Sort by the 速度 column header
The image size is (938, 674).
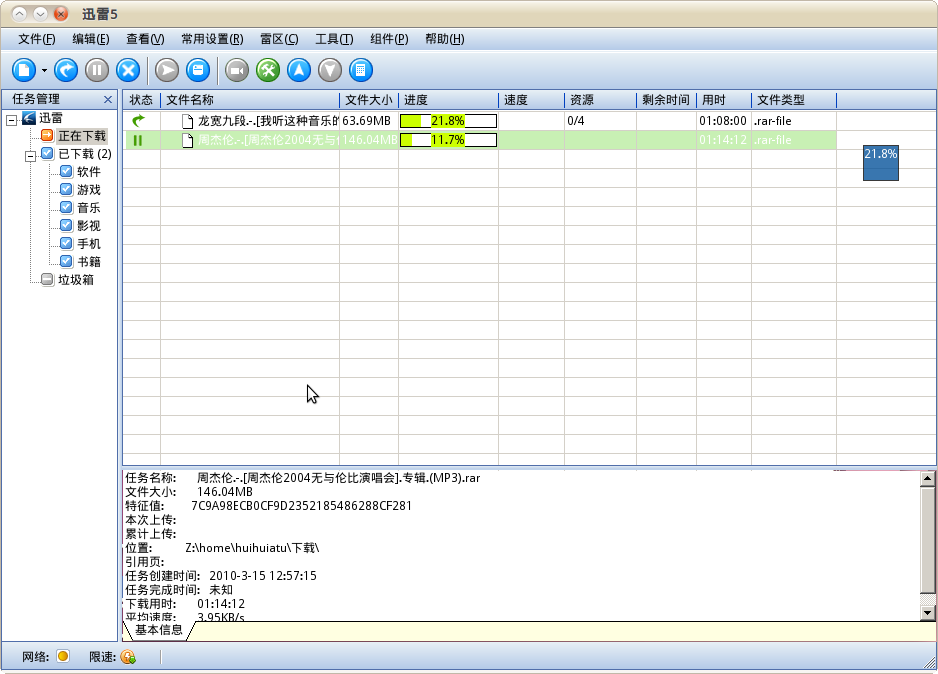coord(532,100)
